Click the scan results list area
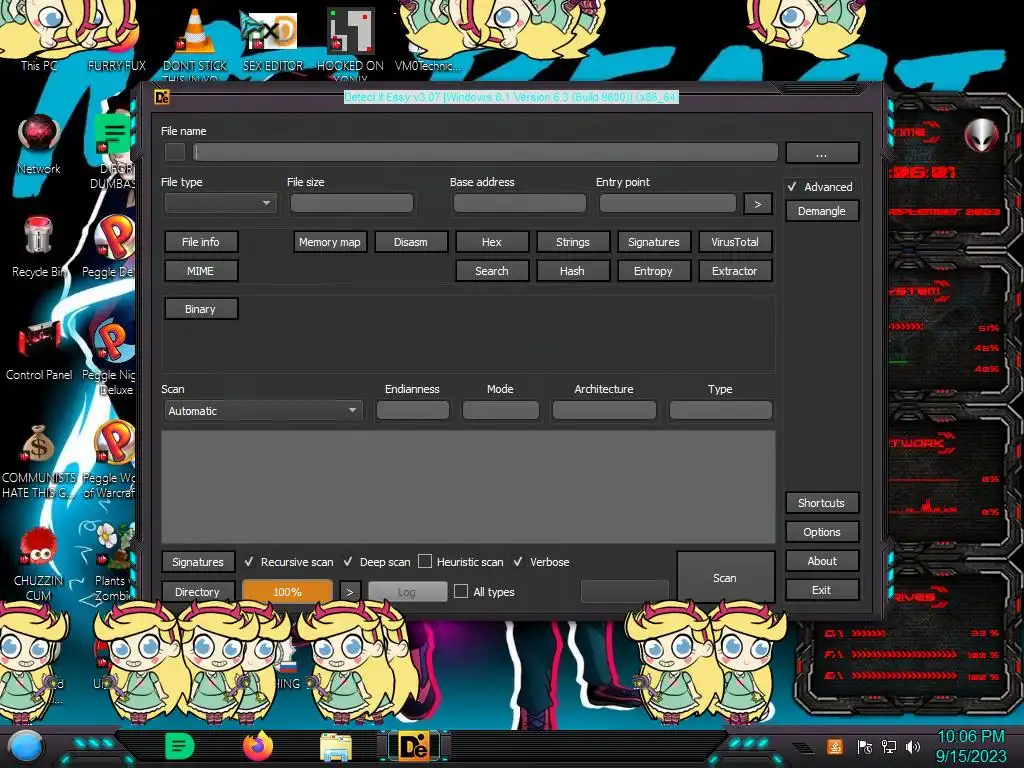Screen dimensions: 1024x768 pos(468,487)
